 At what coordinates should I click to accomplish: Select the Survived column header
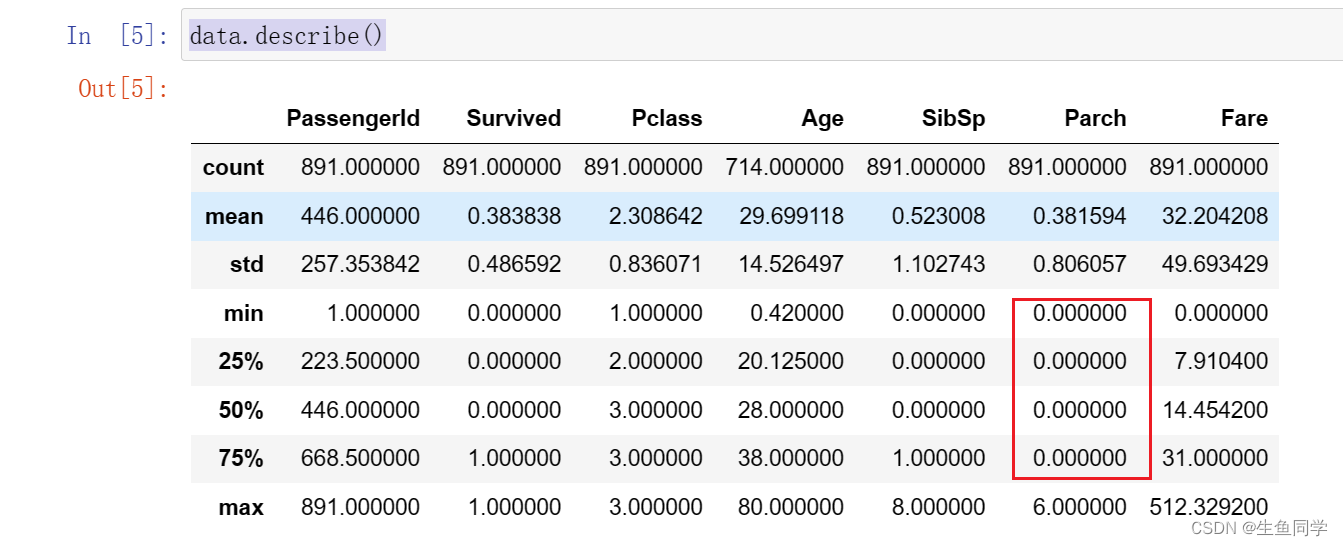point(513,118)
